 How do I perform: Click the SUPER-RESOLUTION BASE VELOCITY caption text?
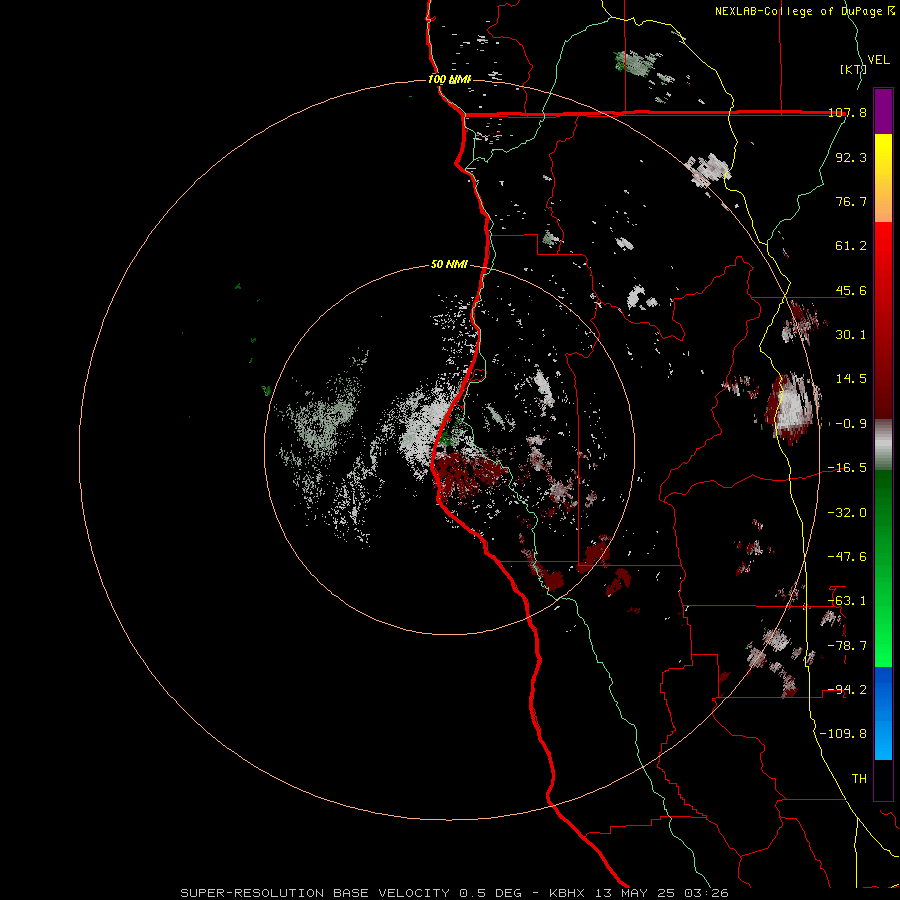coord(315,893)
